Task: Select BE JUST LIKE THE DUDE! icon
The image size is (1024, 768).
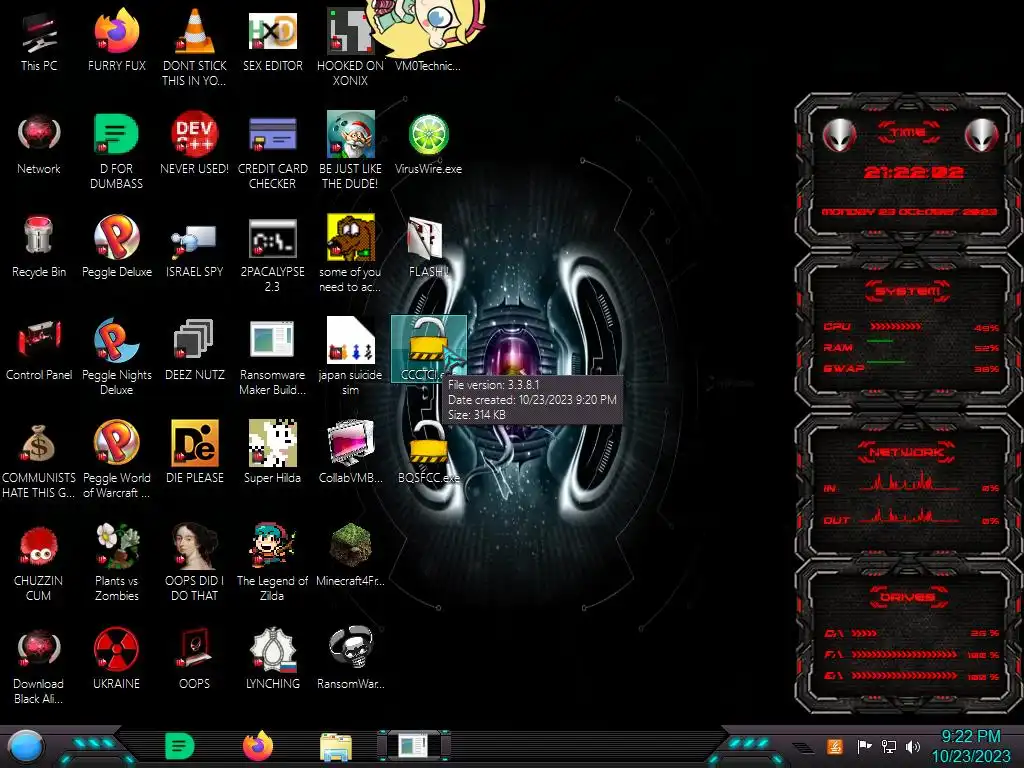Action: point(350,151)
